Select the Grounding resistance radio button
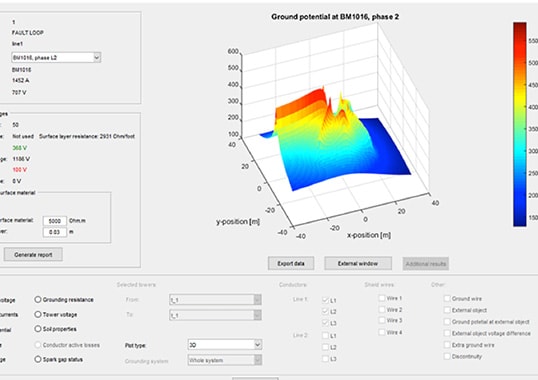The image size is (538, 380). click(38, 299)
